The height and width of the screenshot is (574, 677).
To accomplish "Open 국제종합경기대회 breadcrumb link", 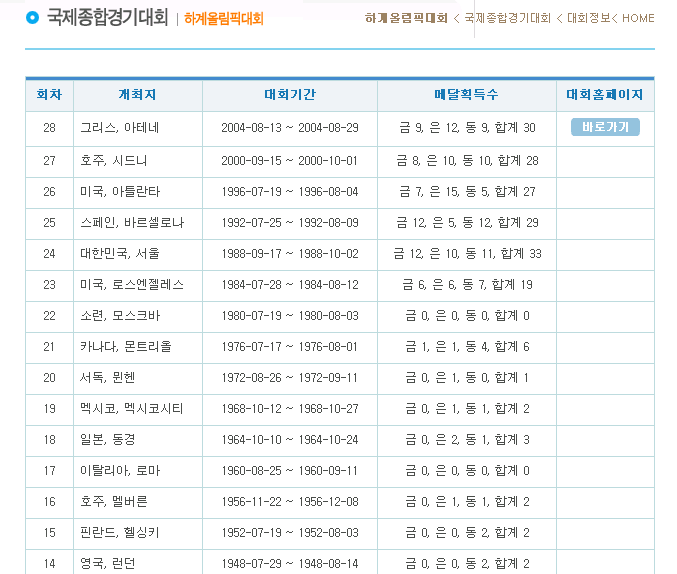I will click(x=507, y=18).
